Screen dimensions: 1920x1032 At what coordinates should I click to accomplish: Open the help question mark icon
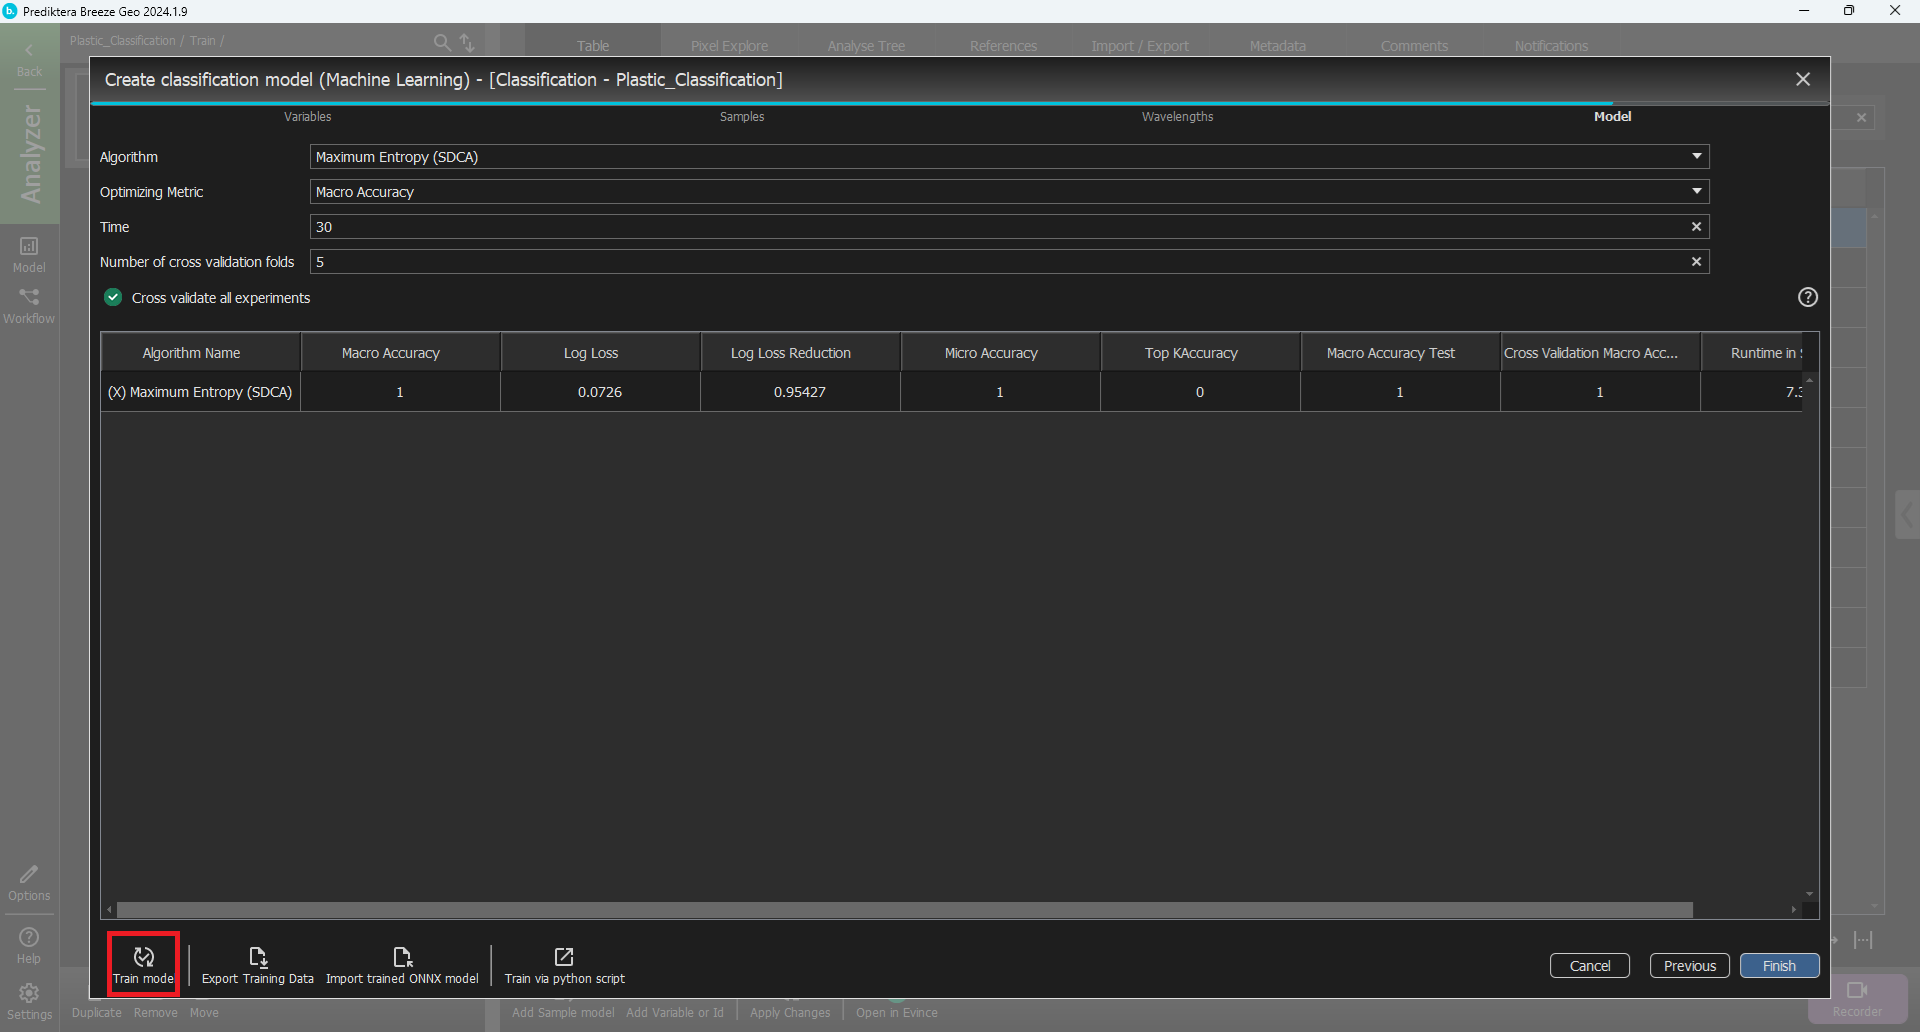click(1807, 297)
